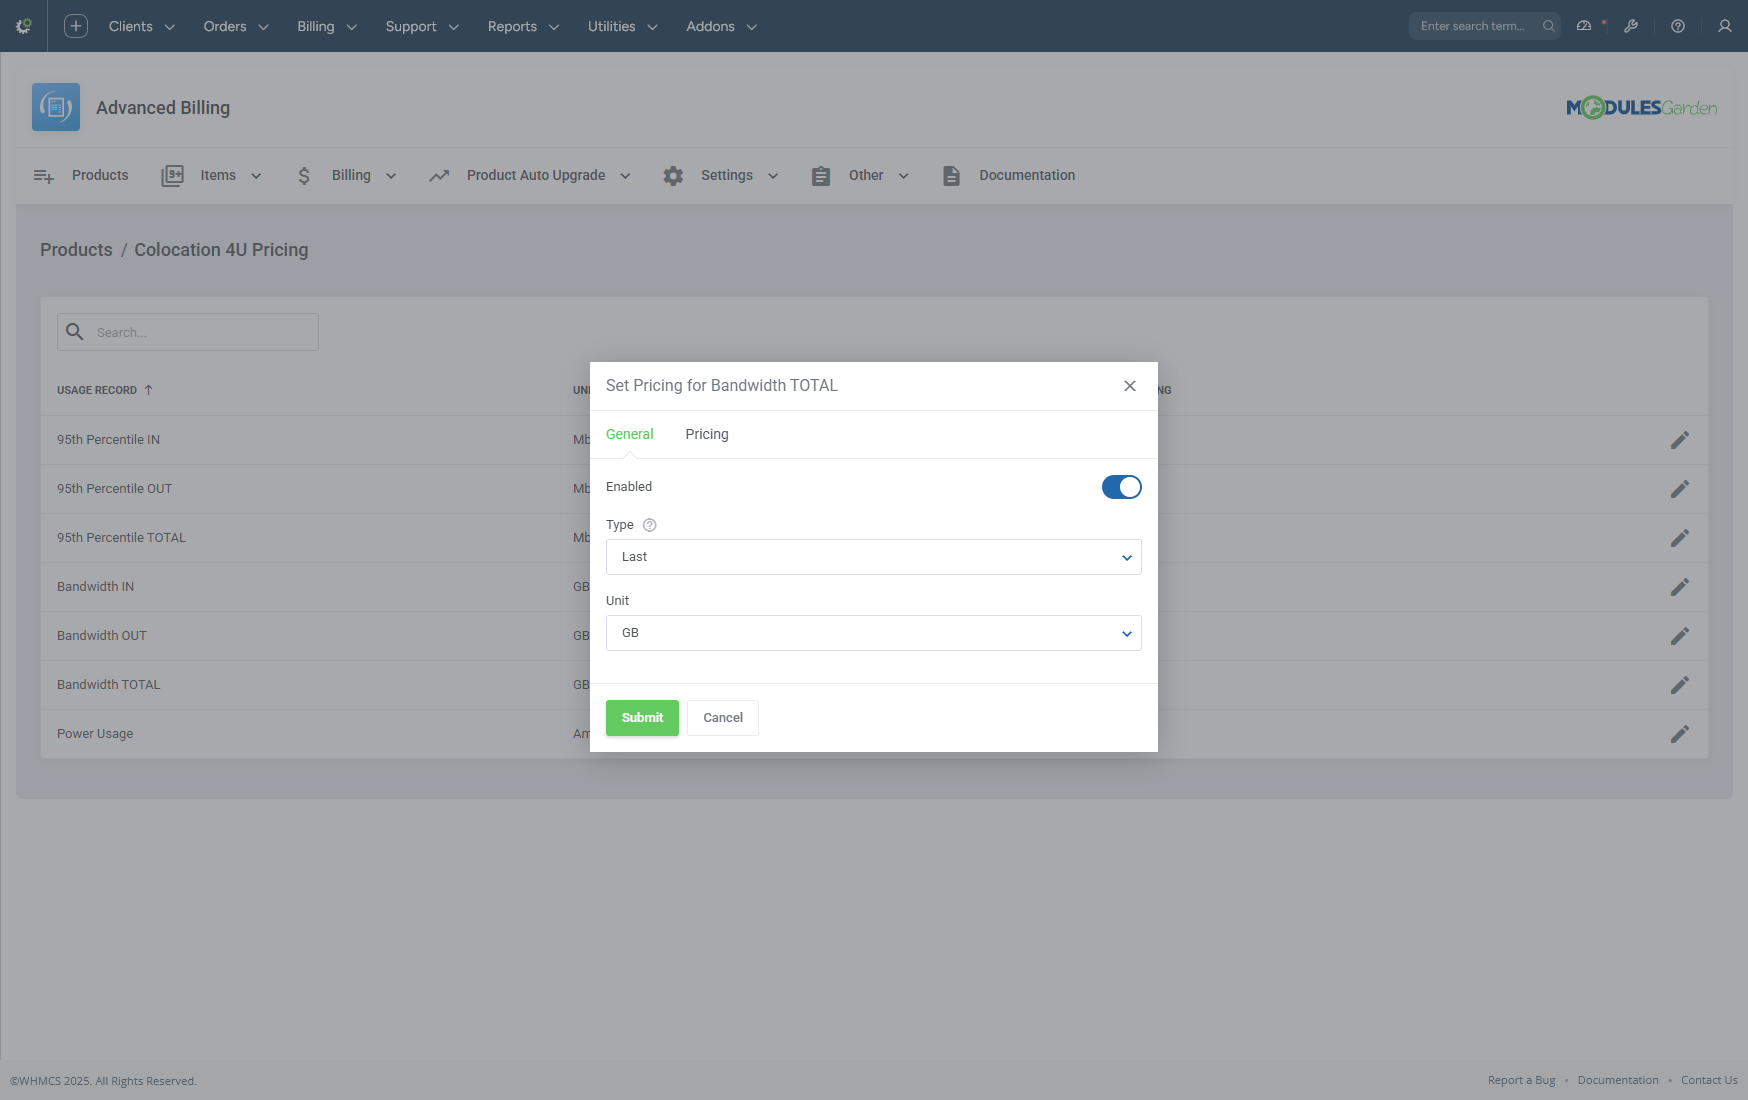
Task: Click the WHMCS gear logo icon
Action: [x=24, y=26]
